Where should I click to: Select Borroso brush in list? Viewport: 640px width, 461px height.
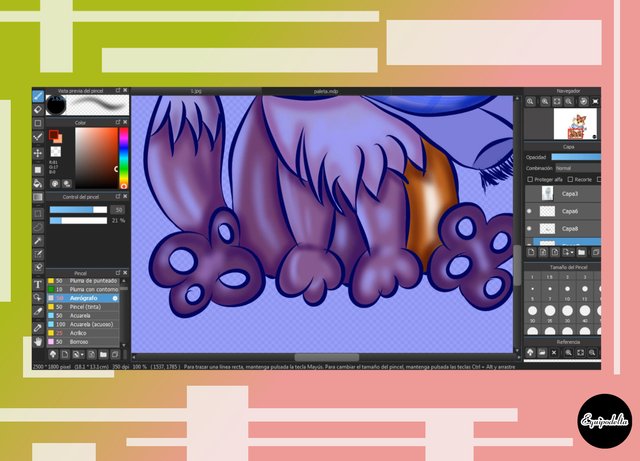click(83, 342)
